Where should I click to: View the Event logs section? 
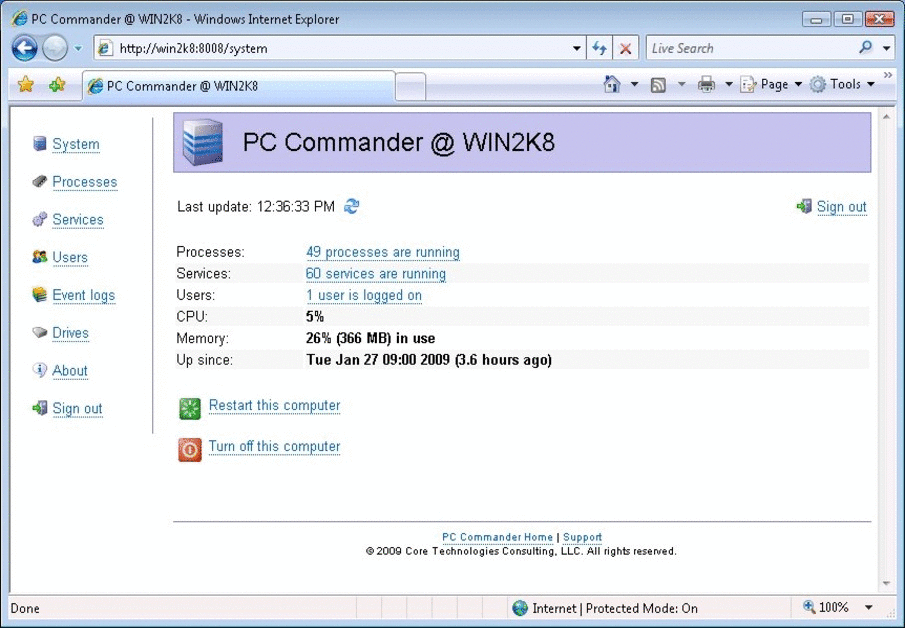pos(83,295)
